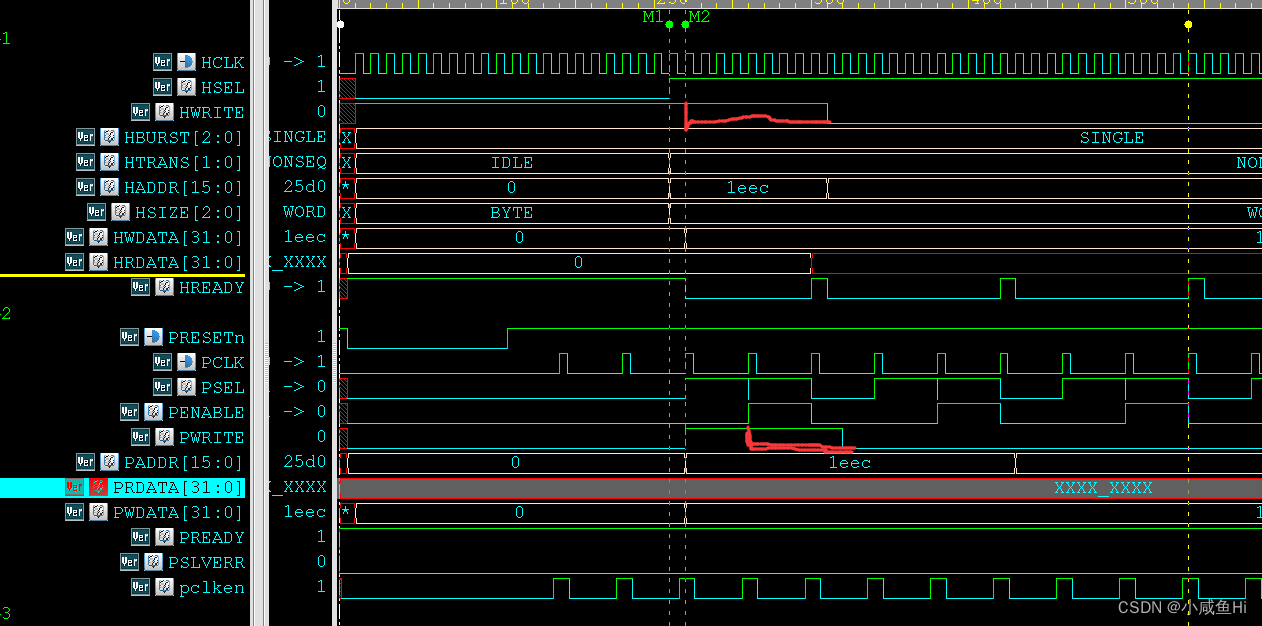Click the WORD value beside HSIZE

point(303,211)
